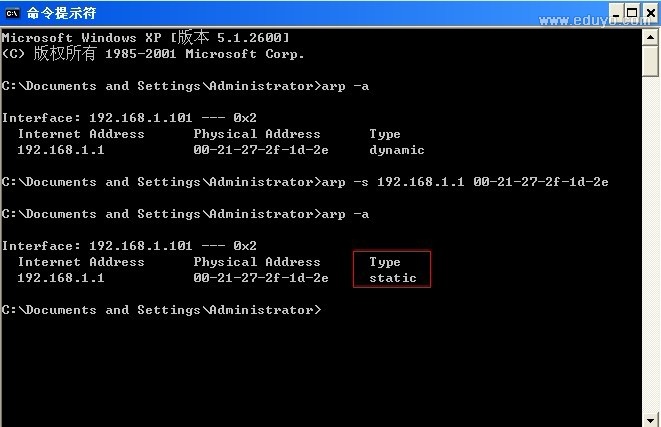Click the Microsoft Corp. copyright line
This screenshot has height=427, width=661.
tap(153, 54)
